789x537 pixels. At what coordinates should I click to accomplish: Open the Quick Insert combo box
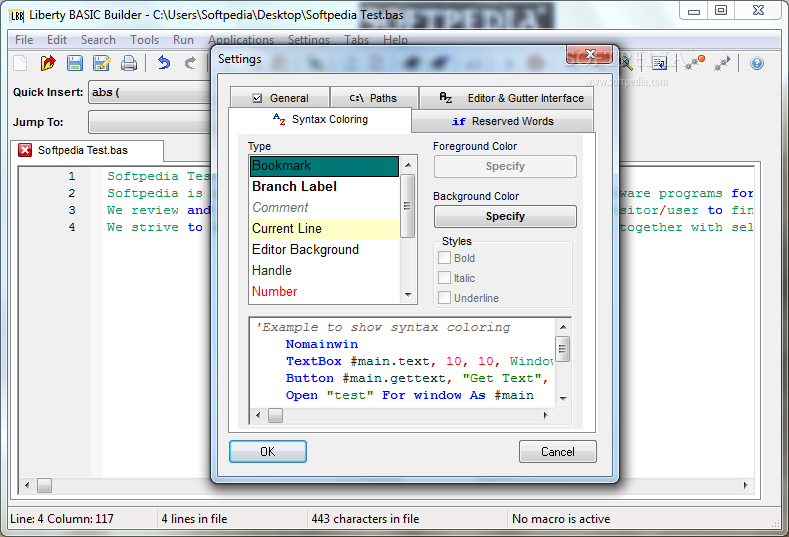(149, 93)
